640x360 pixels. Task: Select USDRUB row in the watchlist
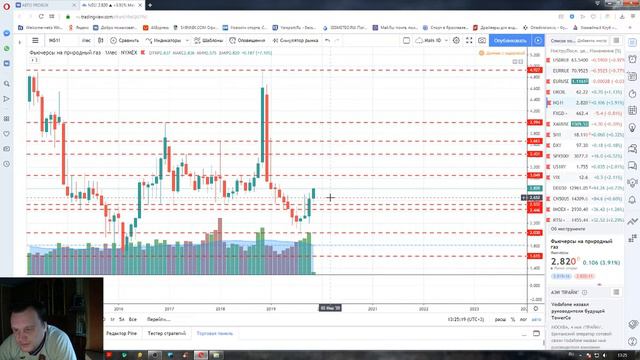(x=586, y=60)
